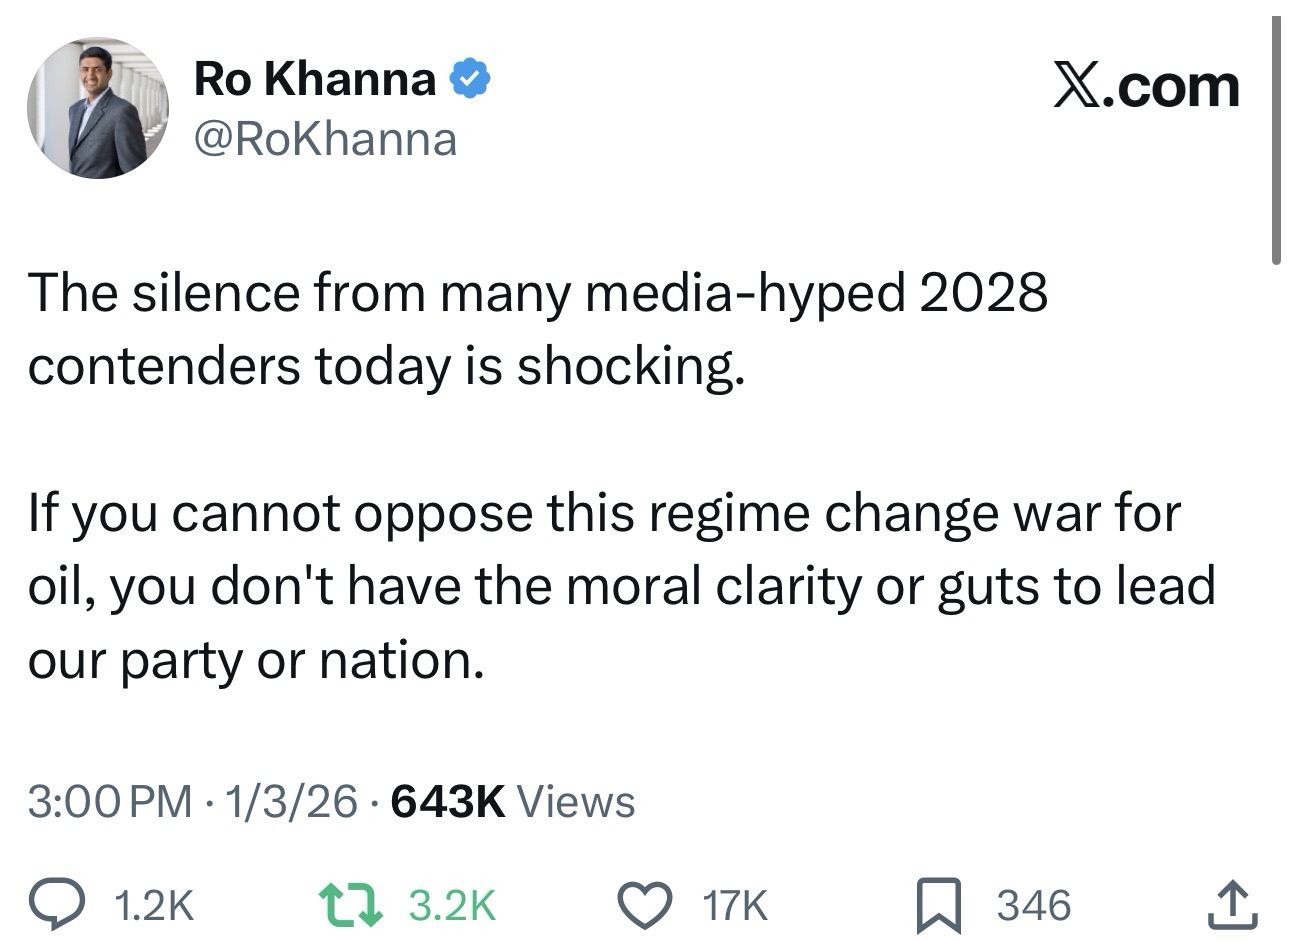View the 643K Views analytics
Screen dimensions: 1290x942
click(x=513, y=802)
